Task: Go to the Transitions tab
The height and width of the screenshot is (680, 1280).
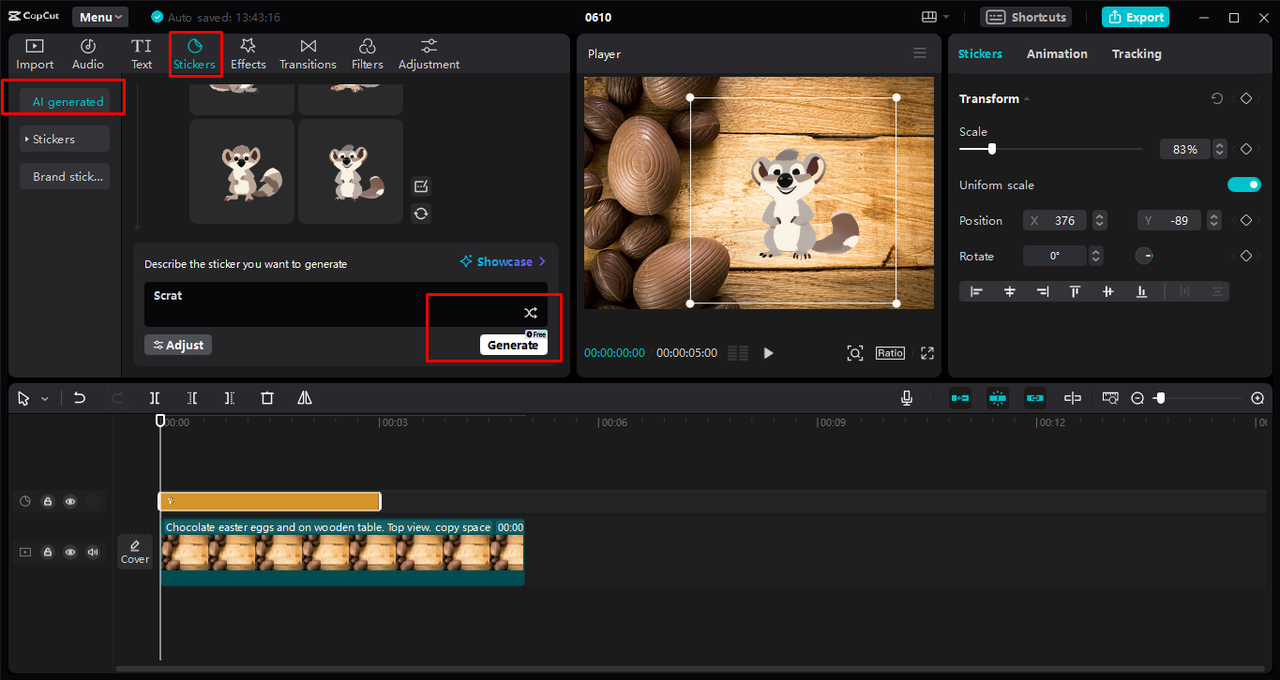Action: (308, 54)
